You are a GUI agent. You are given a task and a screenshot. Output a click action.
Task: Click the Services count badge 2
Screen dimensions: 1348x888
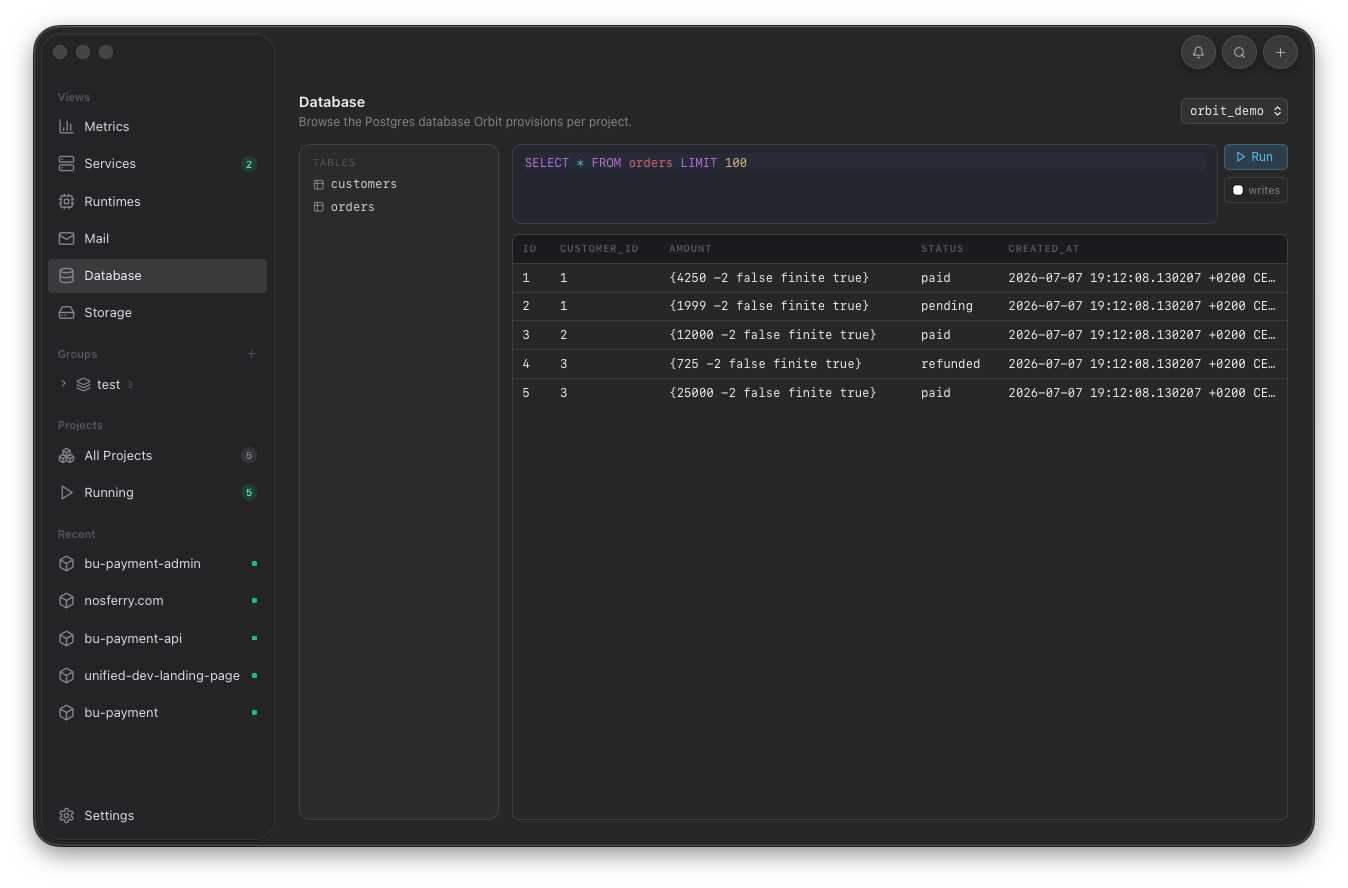(x=249, y=164)
